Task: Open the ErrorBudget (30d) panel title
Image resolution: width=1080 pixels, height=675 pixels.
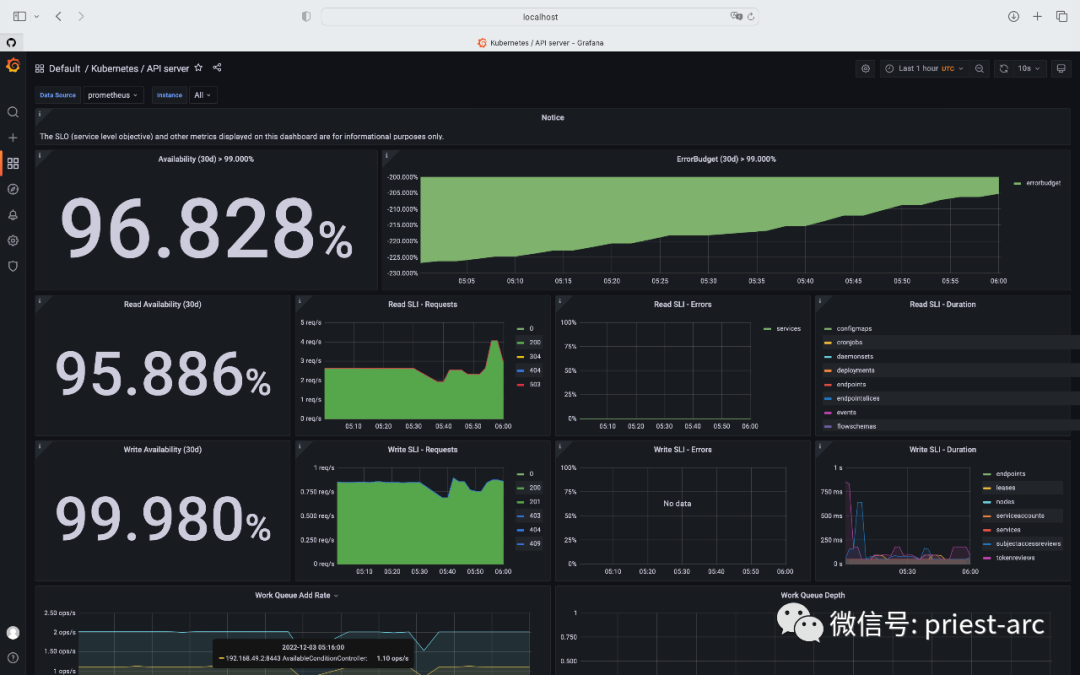Action: [726, 159]
